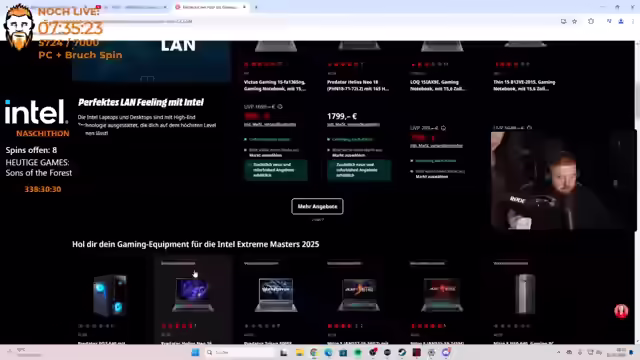The image size is (640, 360).
Task: Open the taskbar clock and date
Action: (x=616, y=352)
